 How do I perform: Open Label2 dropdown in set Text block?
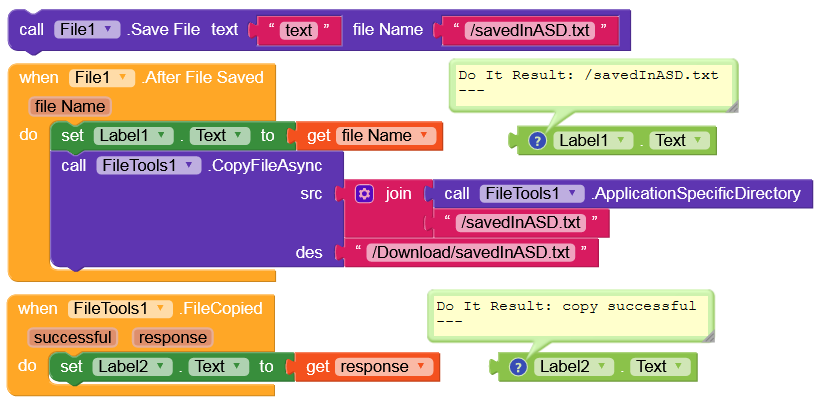[x=133, y=367]
